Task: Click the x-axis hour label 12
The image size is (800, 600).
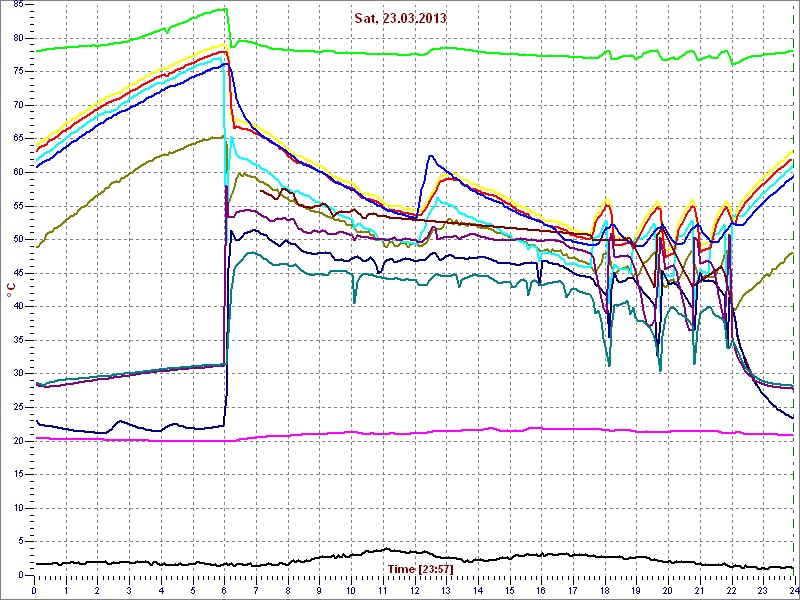Action: (x=415, y=590)
